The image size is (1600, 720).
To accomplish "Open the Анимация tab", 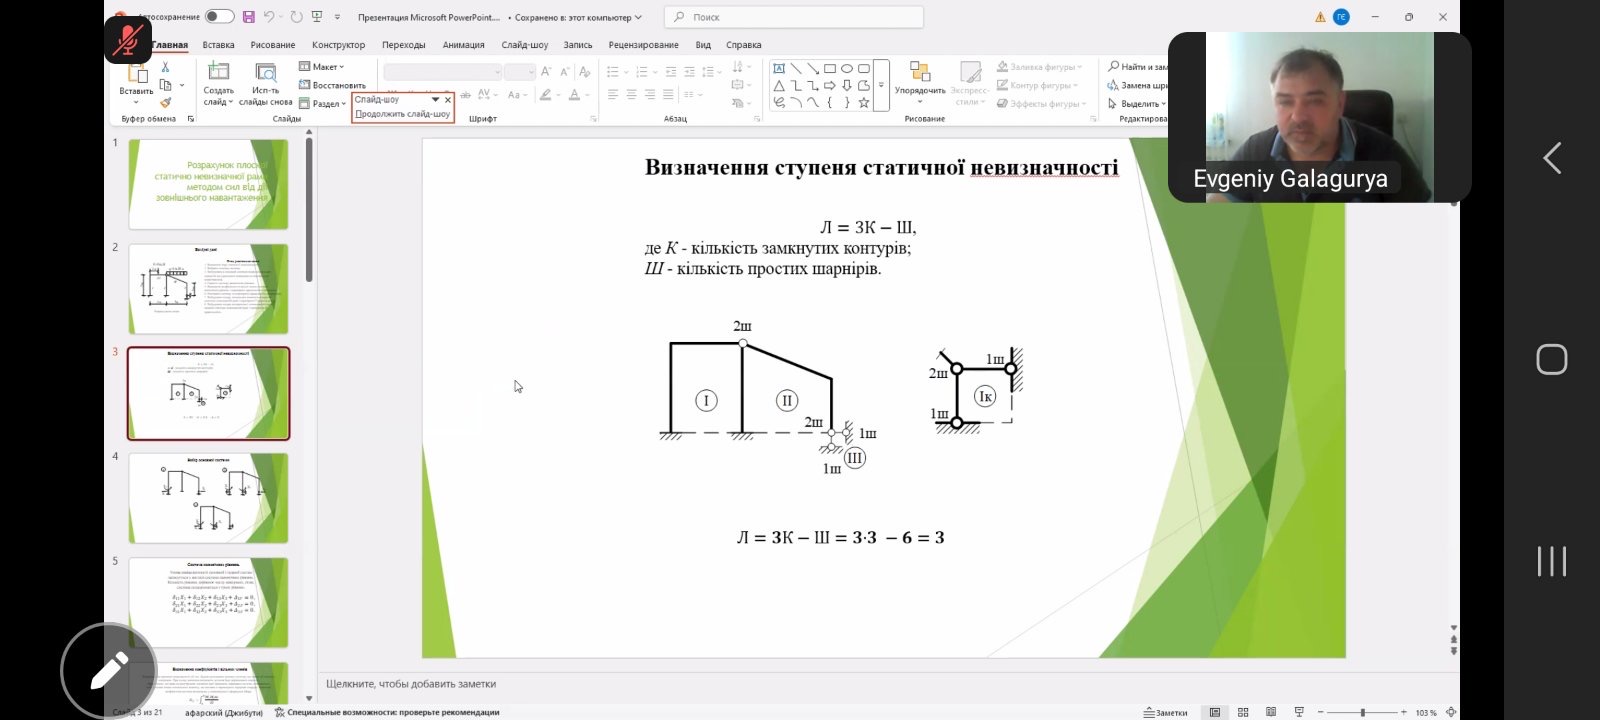I will [x=463, y=45].
